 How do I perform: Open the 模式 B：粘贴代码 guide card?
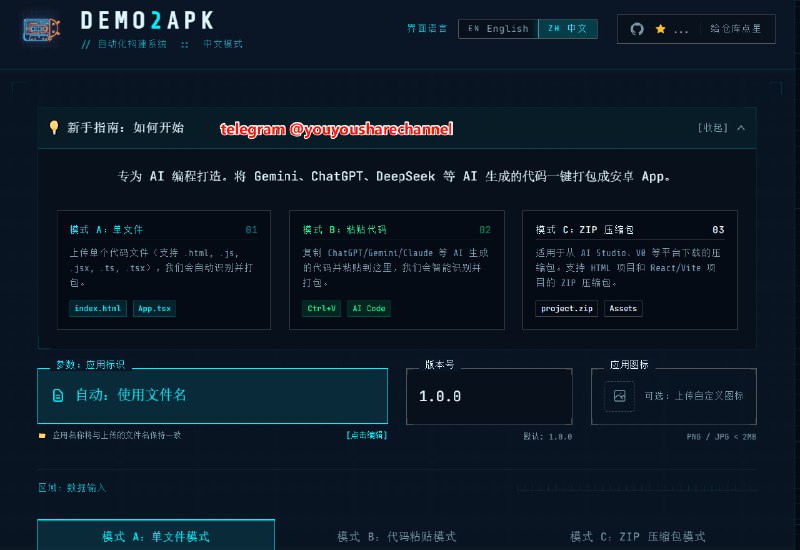pos(396,270)
